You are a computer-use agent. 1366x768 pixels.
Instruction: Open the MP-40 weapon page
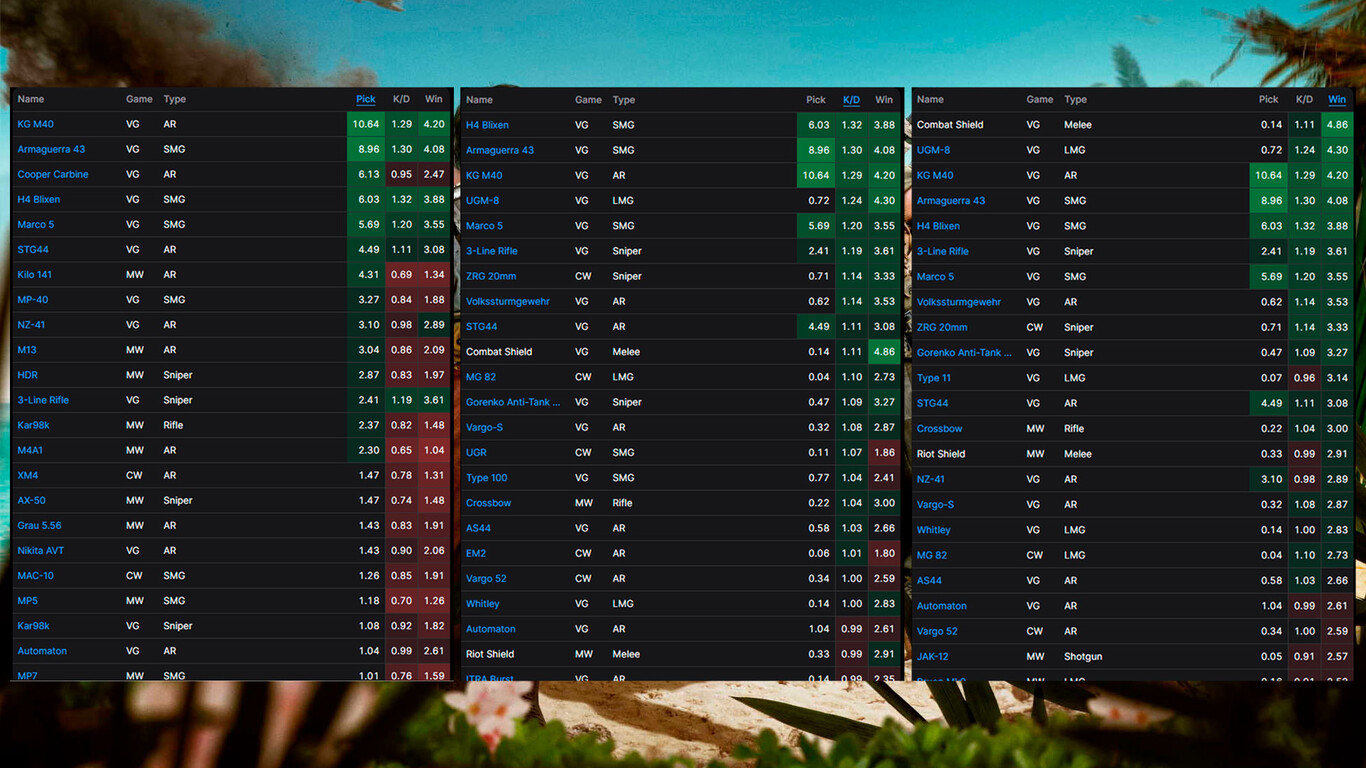pos(33,300)
